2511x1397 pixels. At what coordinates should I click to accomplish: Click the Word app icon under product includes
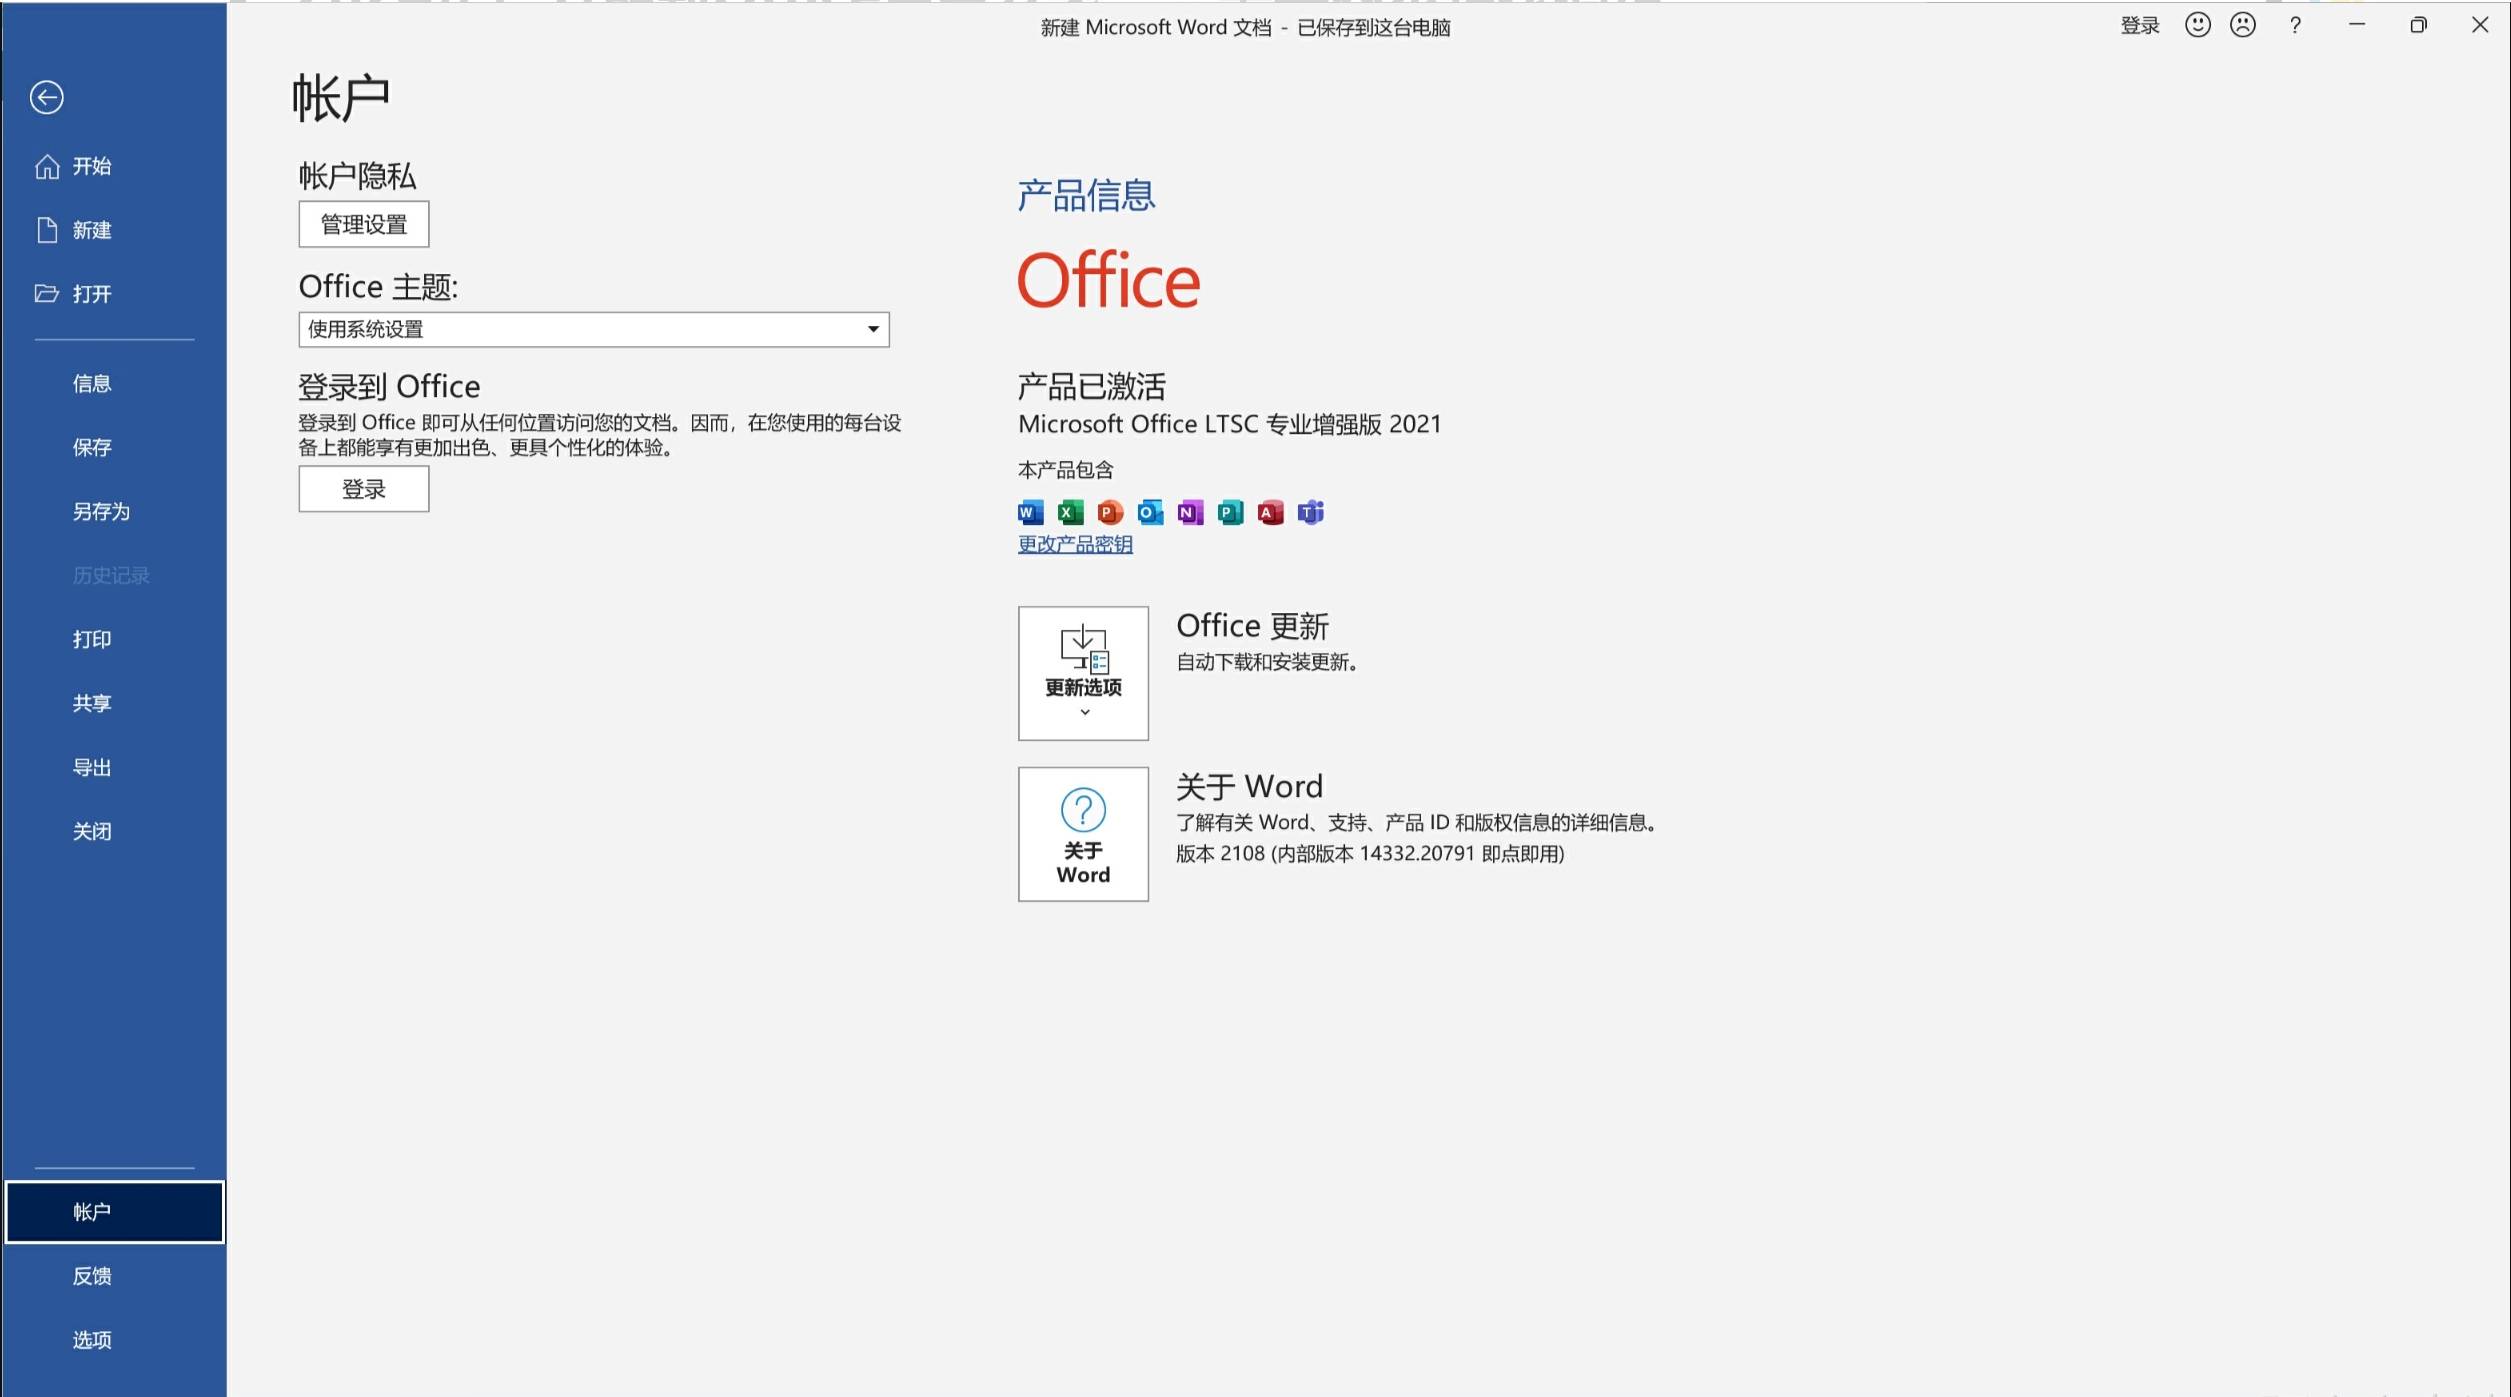point(1030,513)
